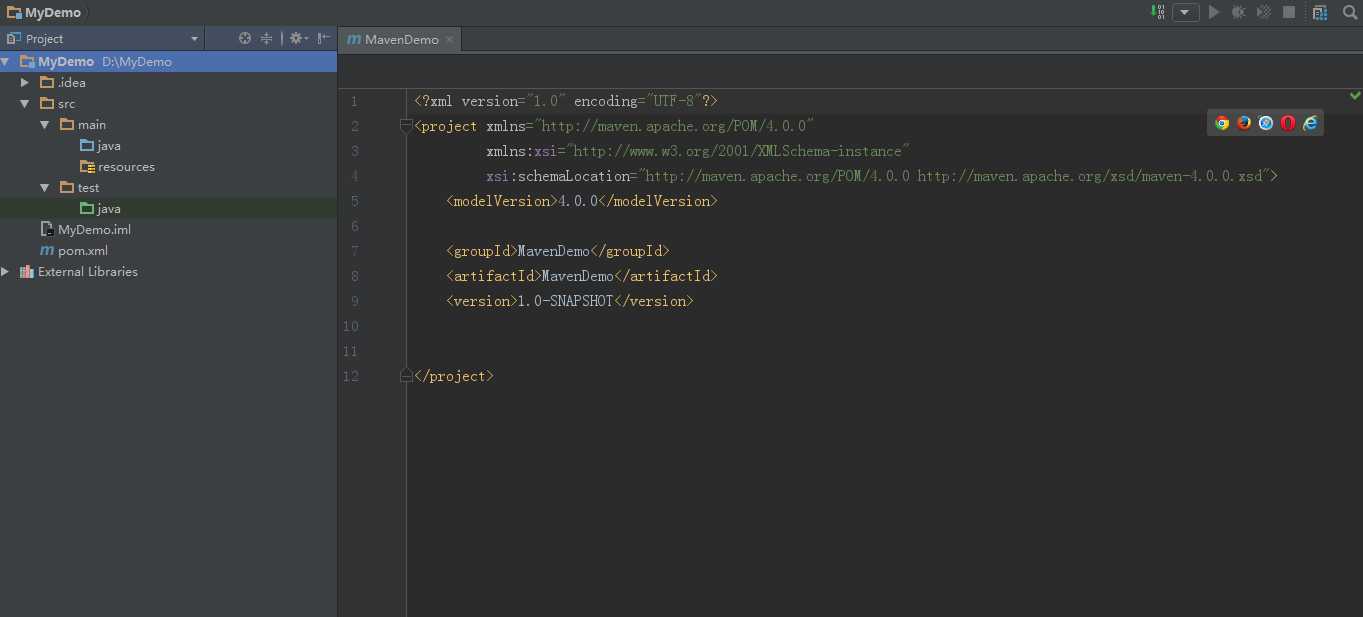Click the fold marker at the project opening tag

coord(406,126)
